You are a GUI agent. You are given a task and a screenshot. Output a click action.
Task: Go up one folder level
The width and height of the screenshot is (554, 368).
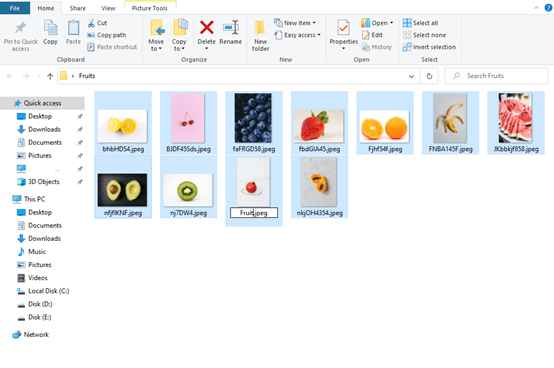pyautogui.click(x=50, y=76)
